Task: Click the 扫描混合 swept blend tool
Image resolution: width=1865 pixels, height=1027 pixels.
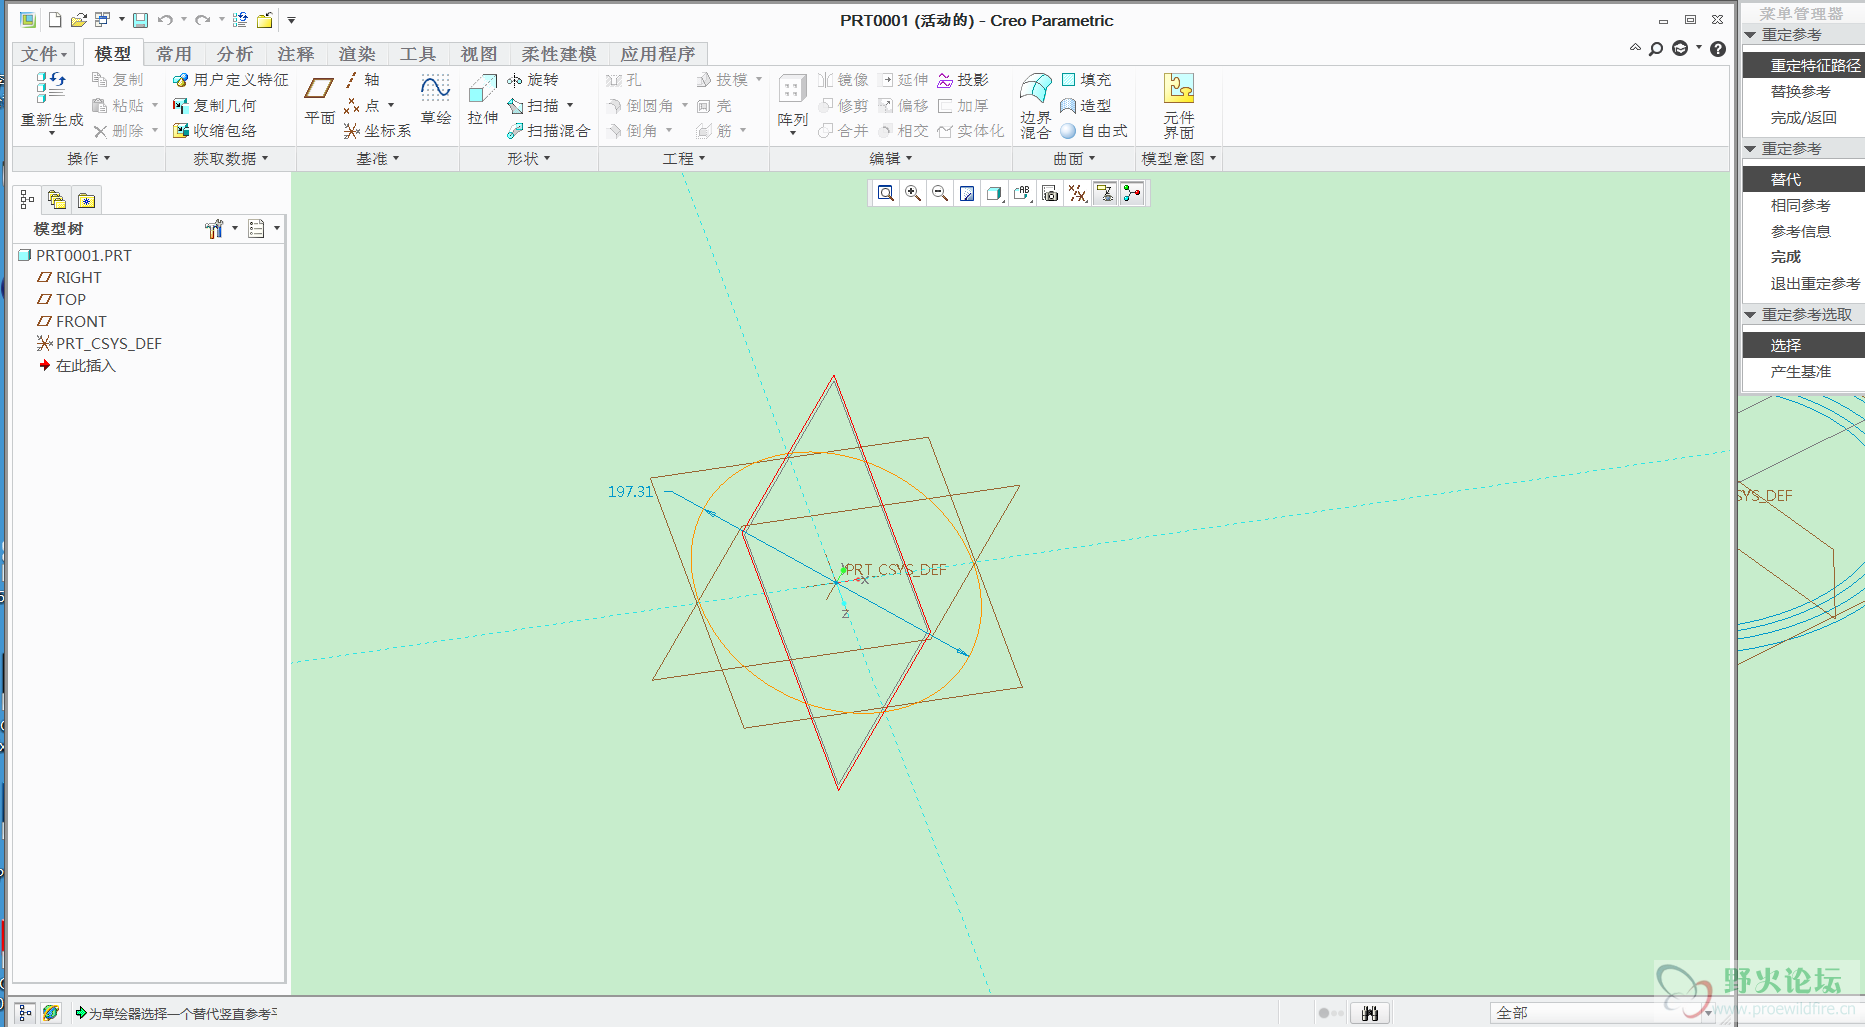Action: coord(549,131)
